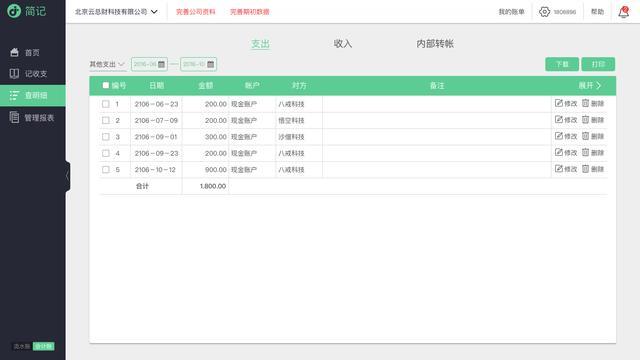Open the 其他支出 category dropdown
Screen dimensions: 640x360
[x=107, y=64]
